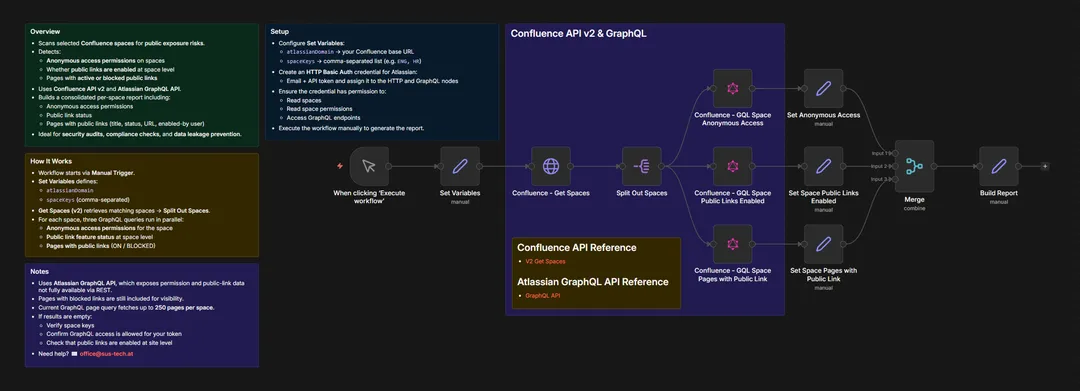1080x391 pixels.
Task: Select the Set Anonymous Access node
Action: (824, 88)
